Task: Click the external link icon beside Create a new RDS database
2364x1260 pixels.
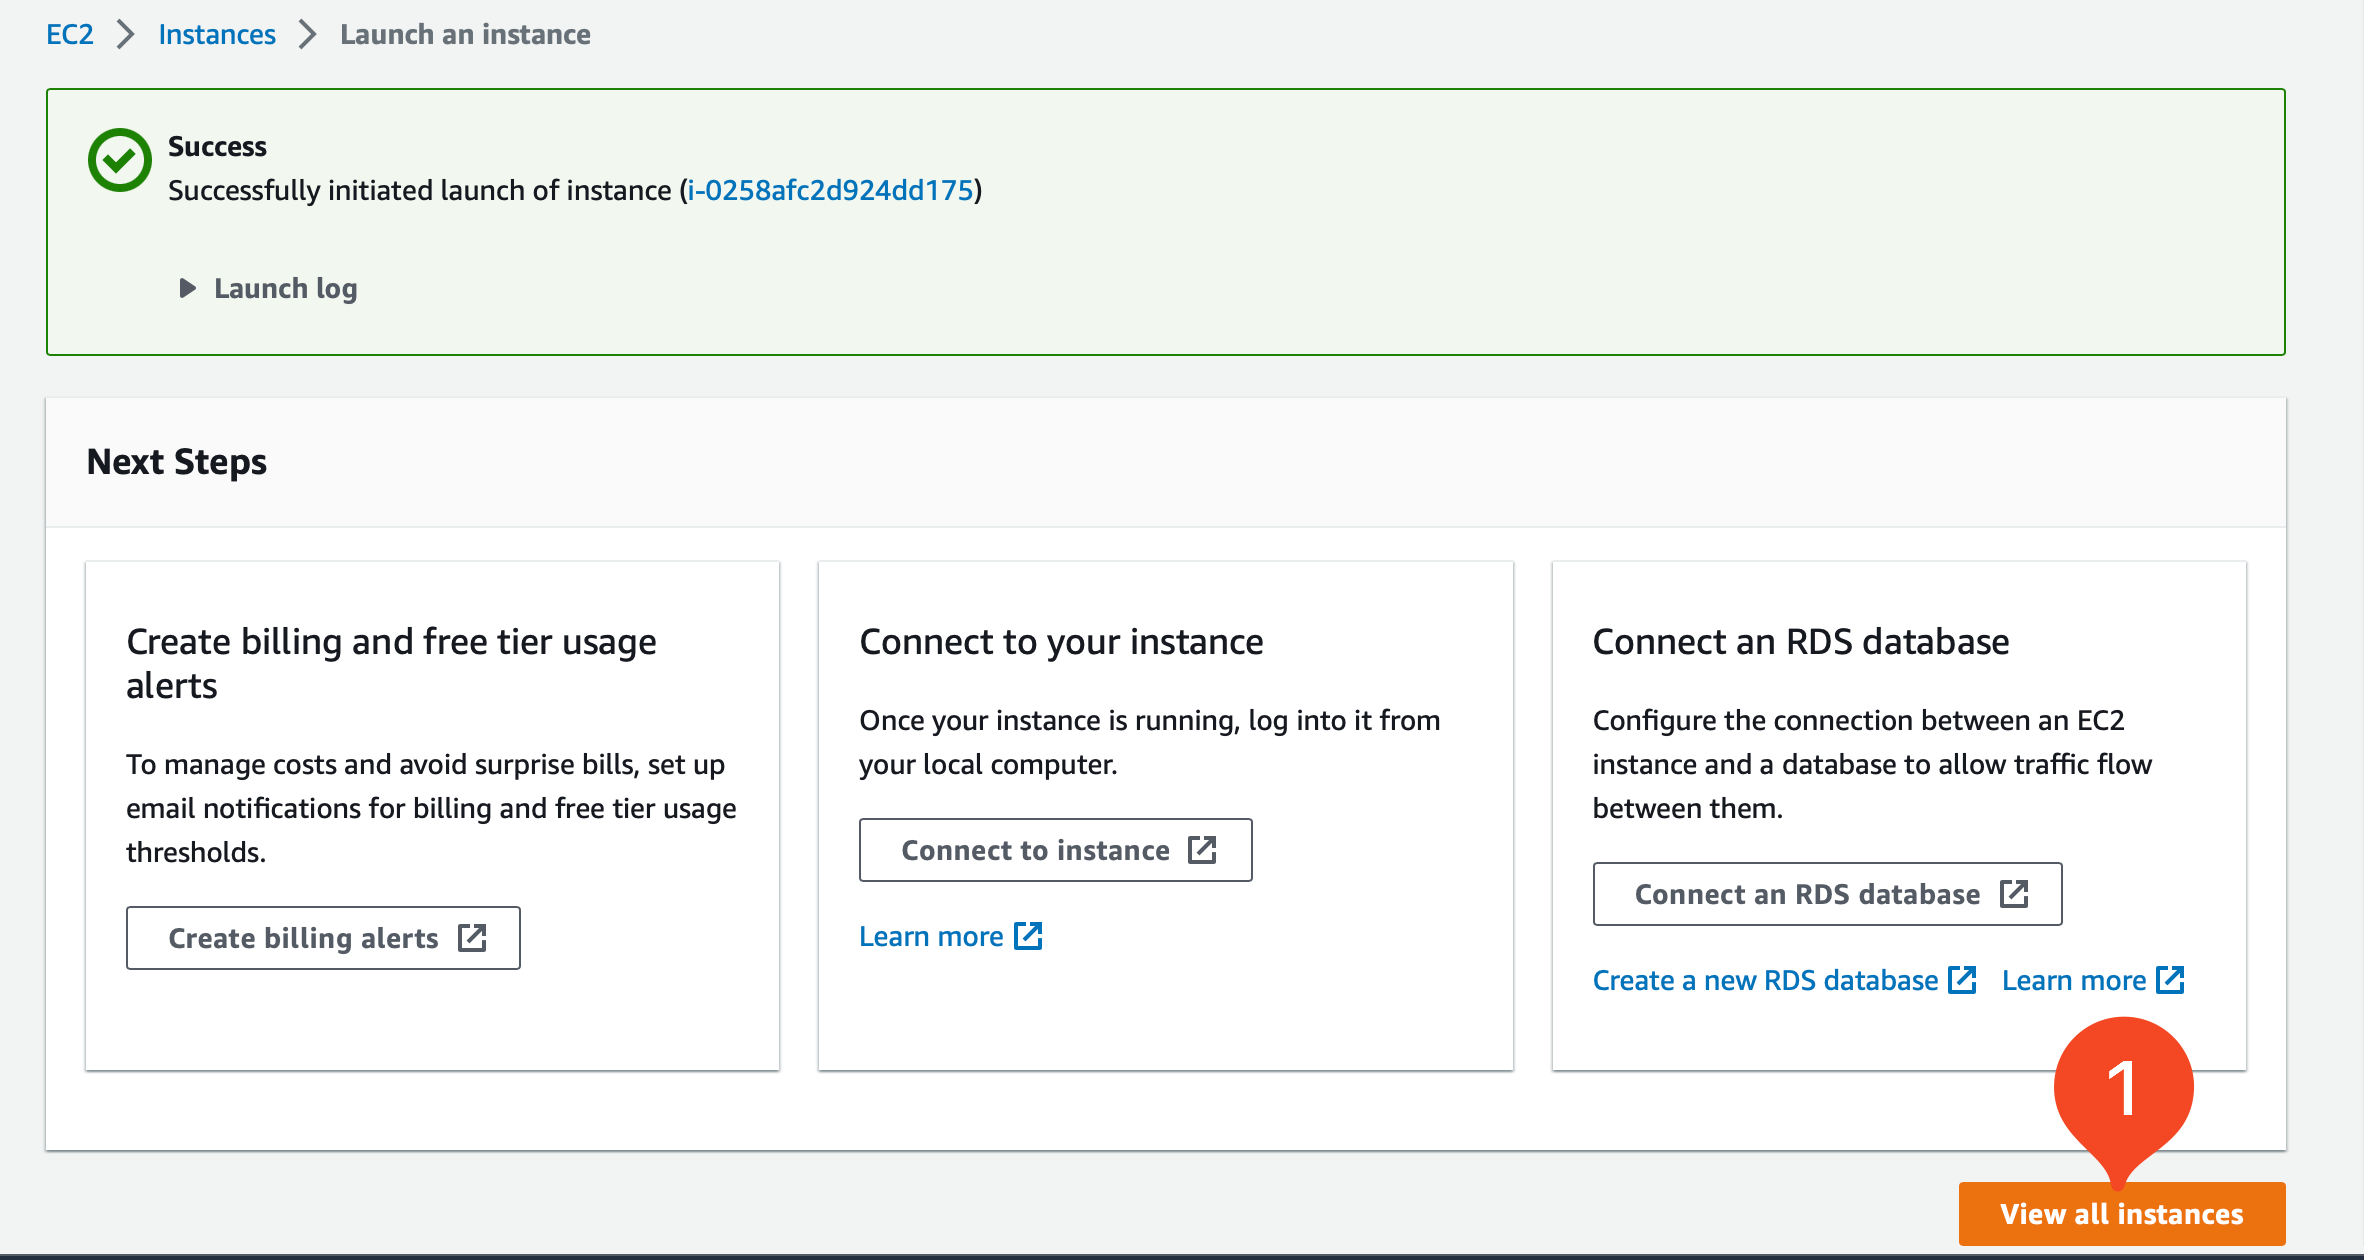Action: pyautogui.click(x=1963, y=980)
